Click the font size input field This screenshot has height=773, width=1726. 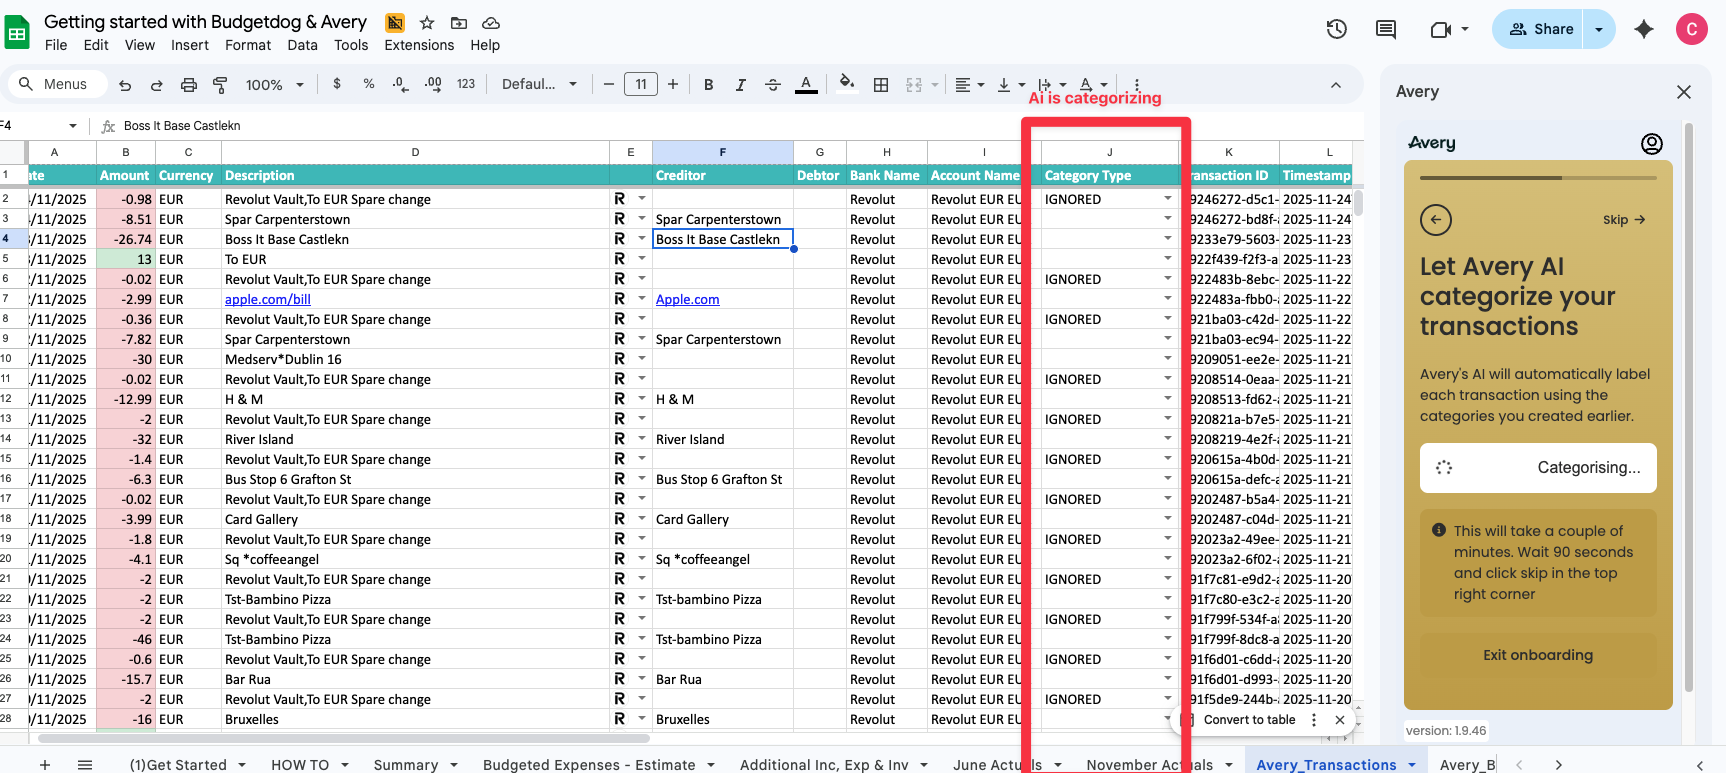point(640,85)
